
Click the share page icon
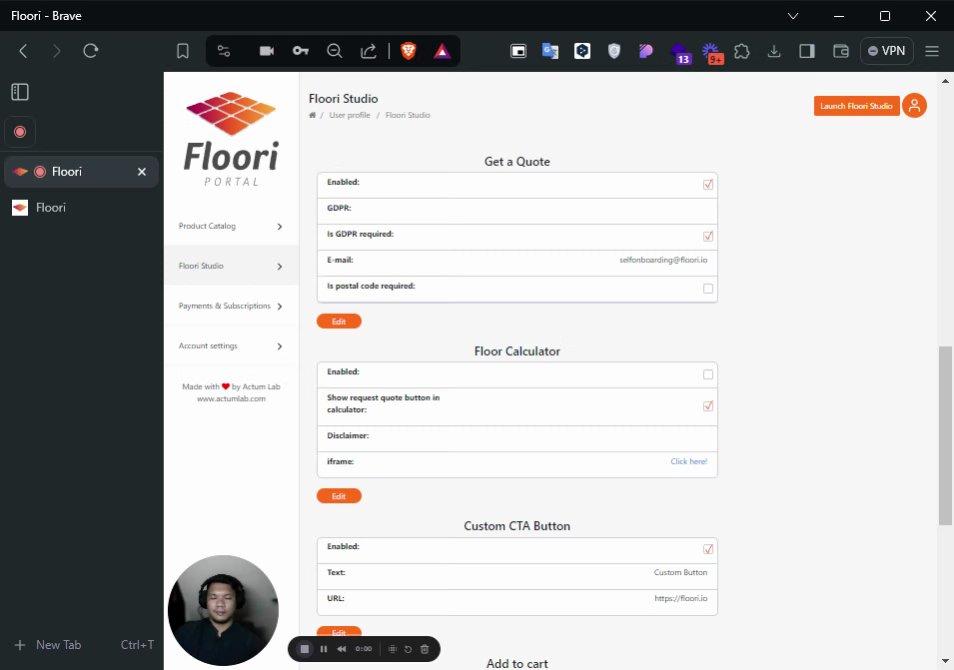click(x=368, y=51)
